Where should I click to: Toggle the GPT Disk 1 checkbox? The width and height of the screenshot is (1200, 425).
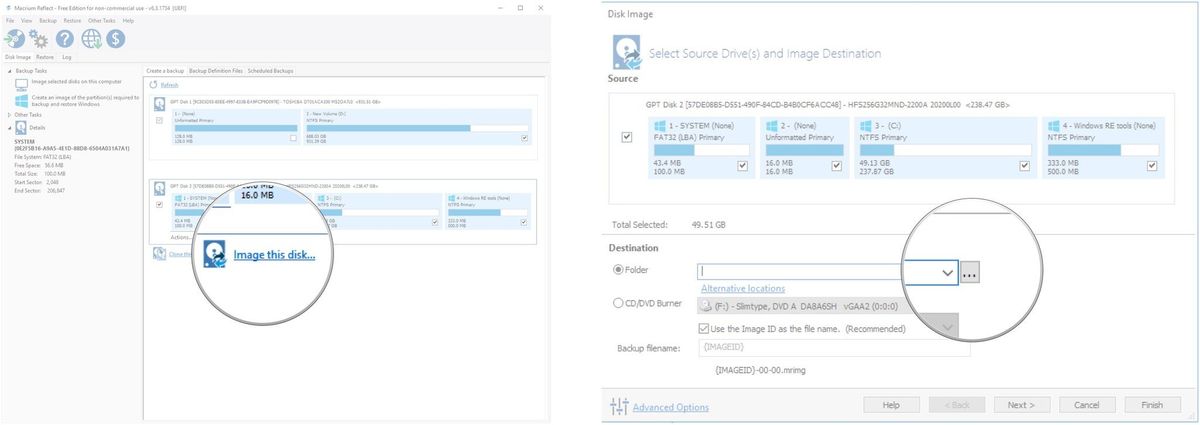159,120
